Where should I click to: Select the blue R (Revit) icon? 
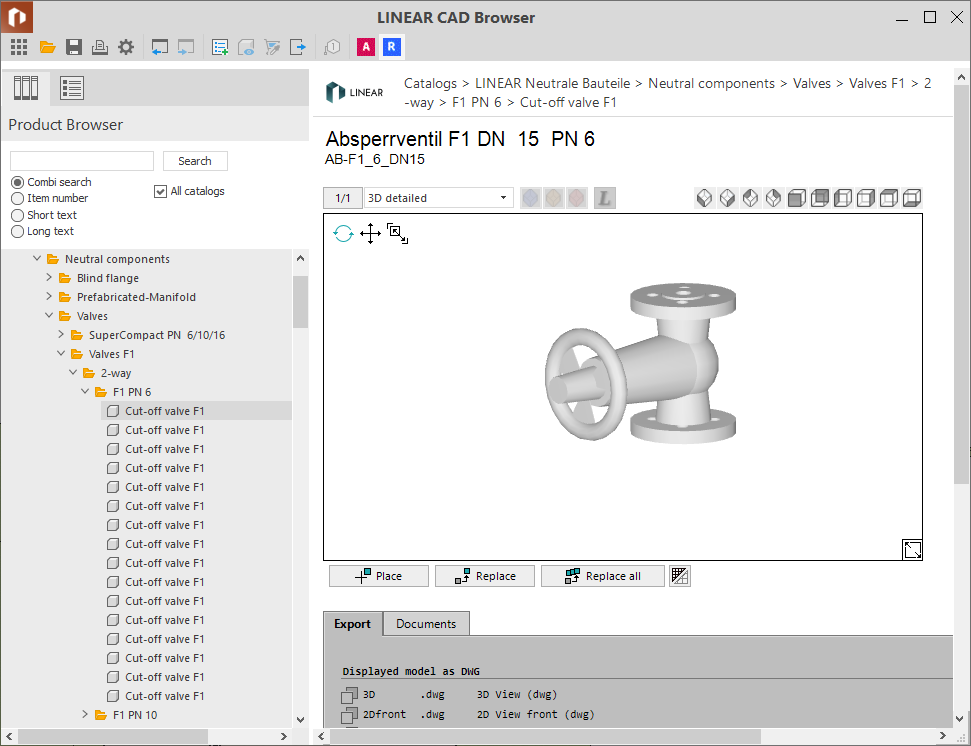(x=391, y=47)
